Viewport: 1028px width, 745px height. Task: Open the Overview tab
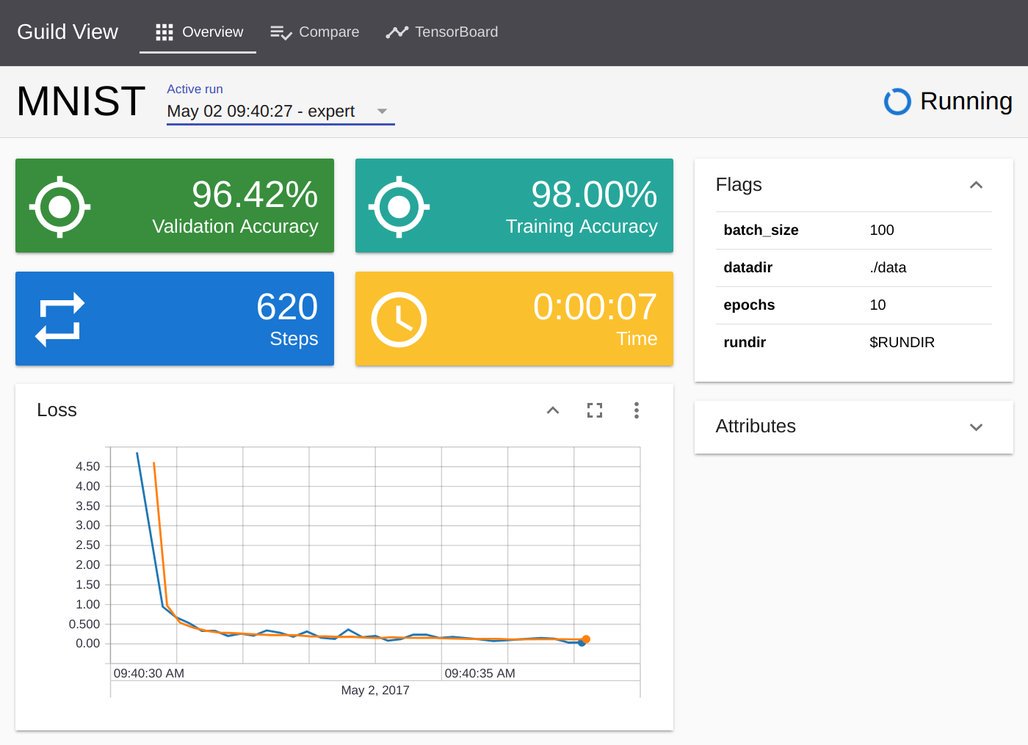[198, 32]
